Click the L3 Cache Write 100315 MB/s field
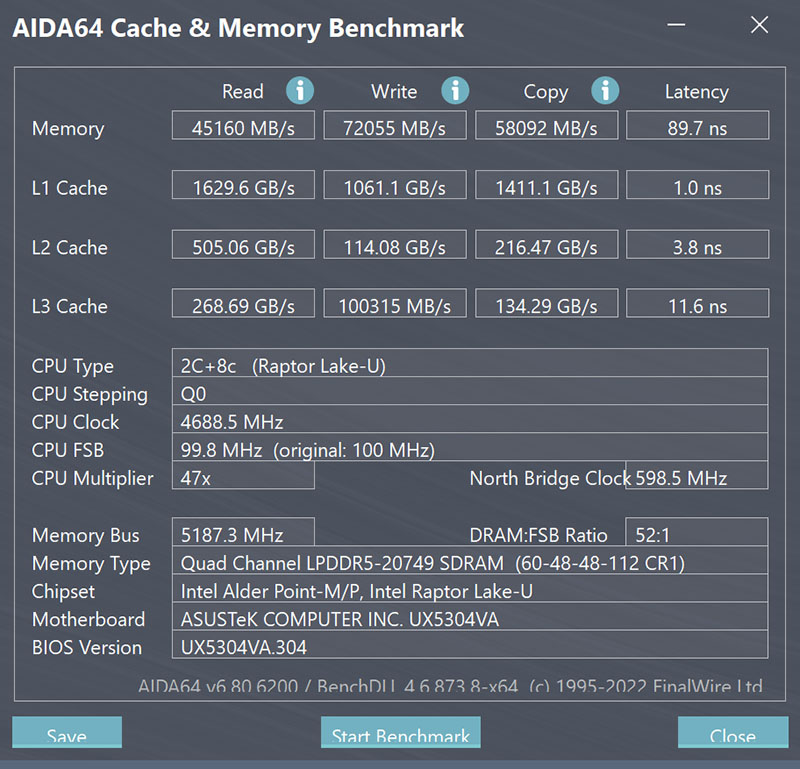The width and height of the screenshot is (800, 769). (395, 303)
